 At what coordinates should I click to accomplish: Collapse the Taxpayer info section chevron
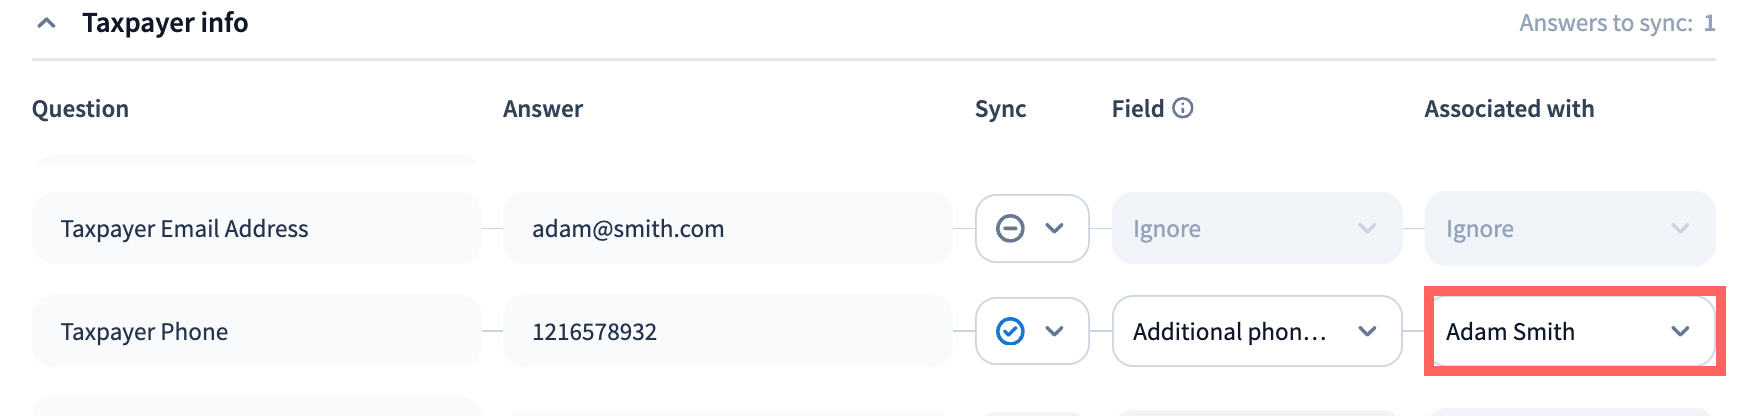(x=46, y=23)
